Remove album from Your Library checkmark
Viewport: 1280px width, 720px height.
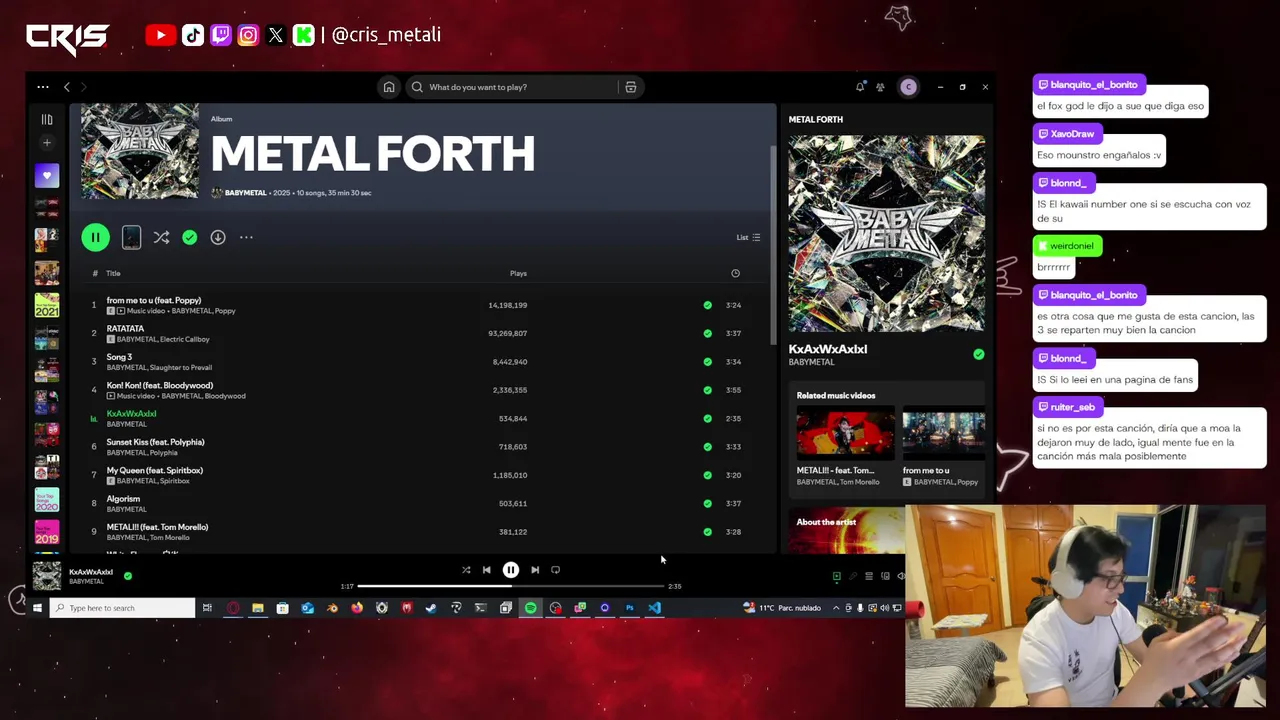tap(190, 237)
